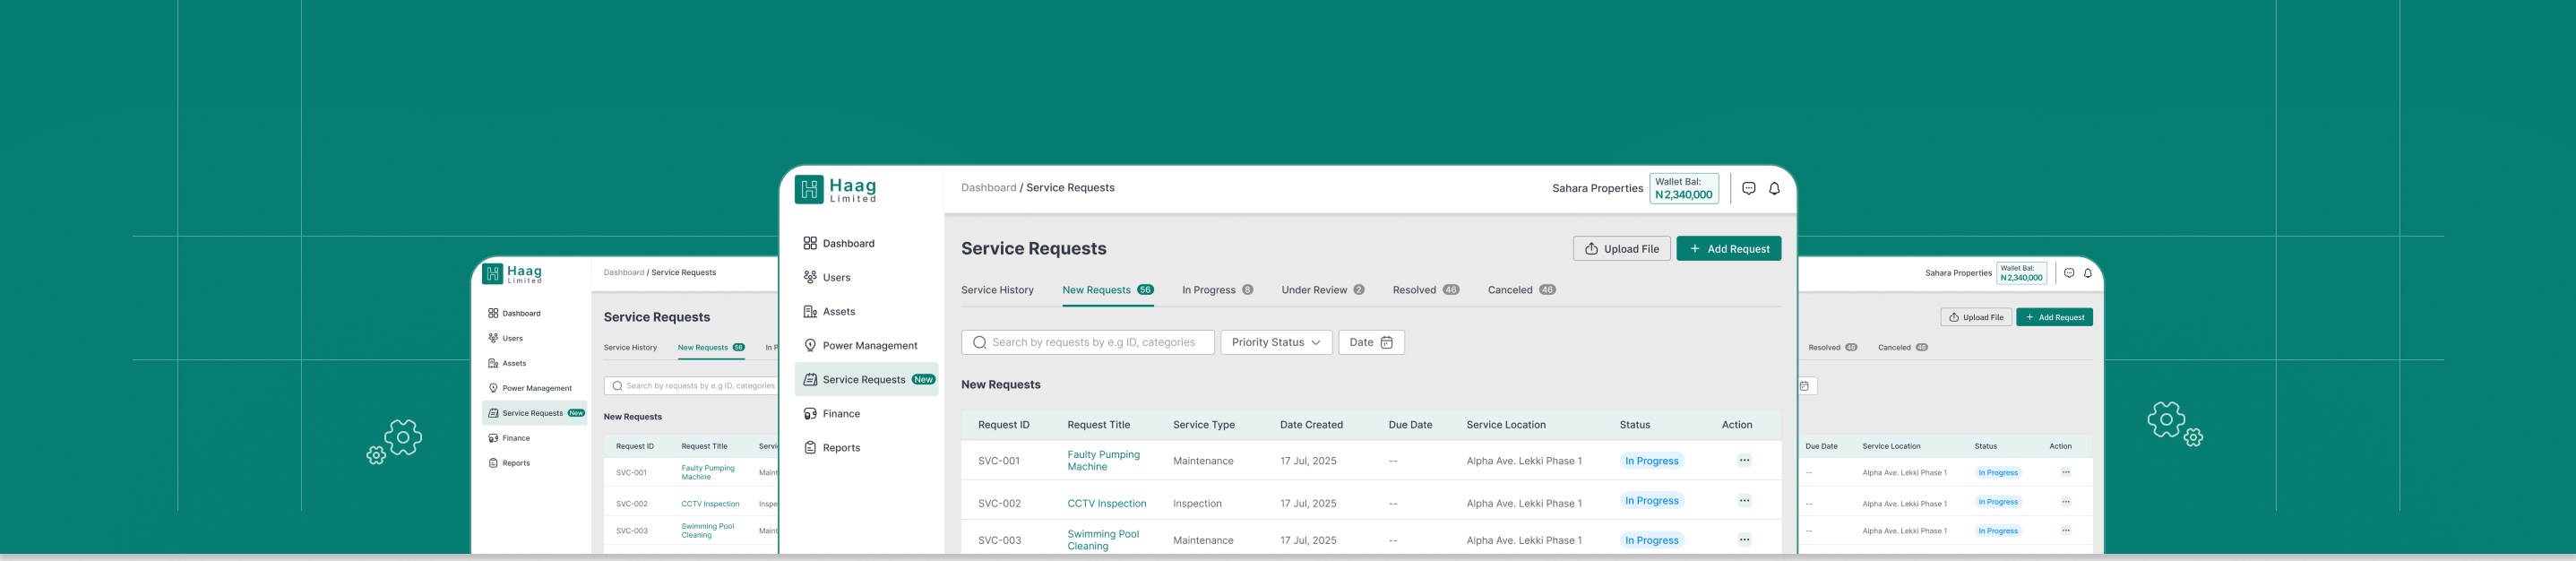Switch to Canceled tab in right window
2576x561 pixels.
click(1903, 347)
